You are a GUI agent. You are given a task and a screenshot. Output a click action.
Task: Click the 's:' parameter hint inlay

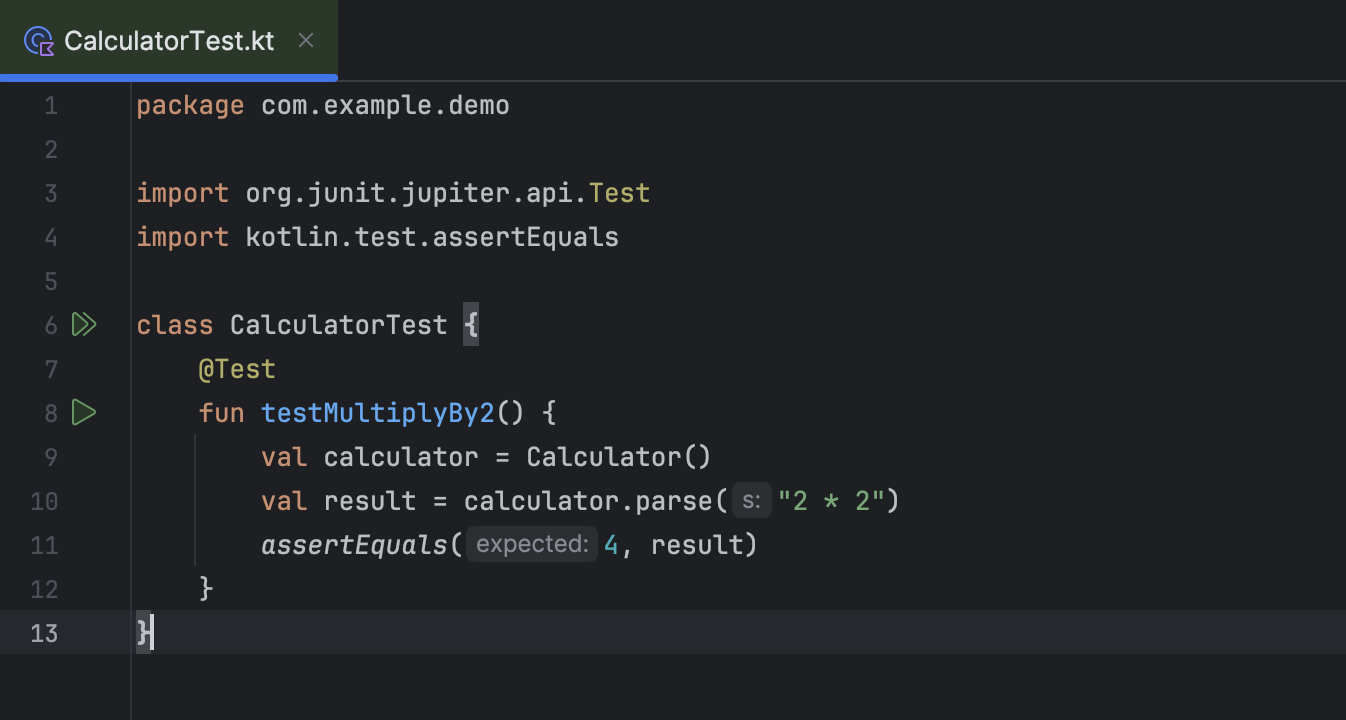752,501
